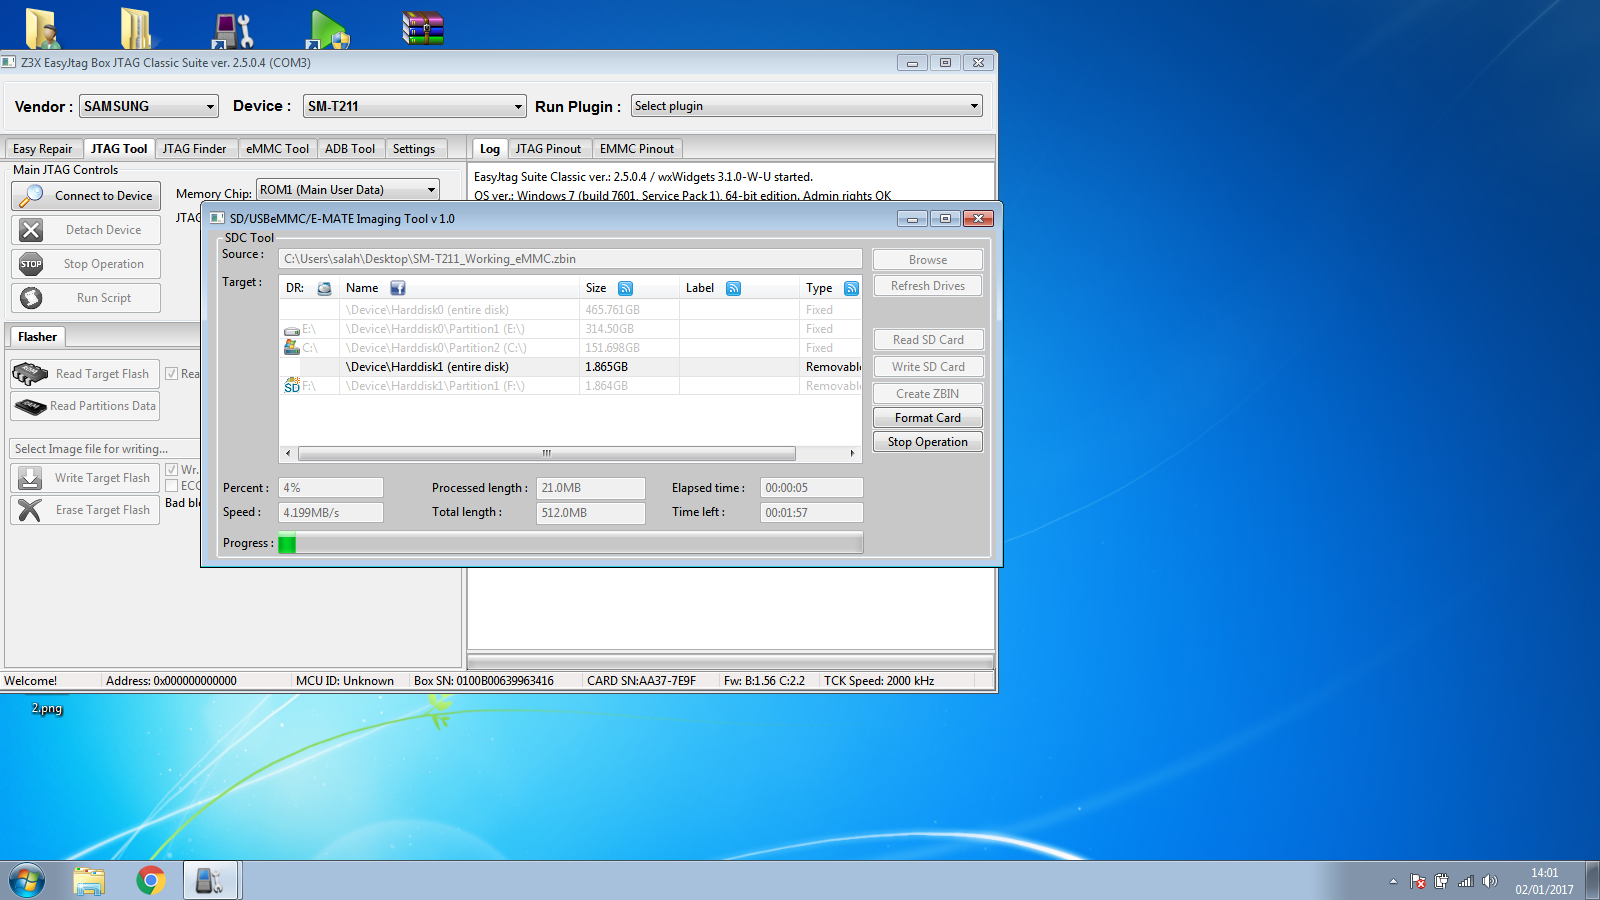Screen dimensions: 1600x900
Task: Click the volume icon in system tray
Action: 1490,881
